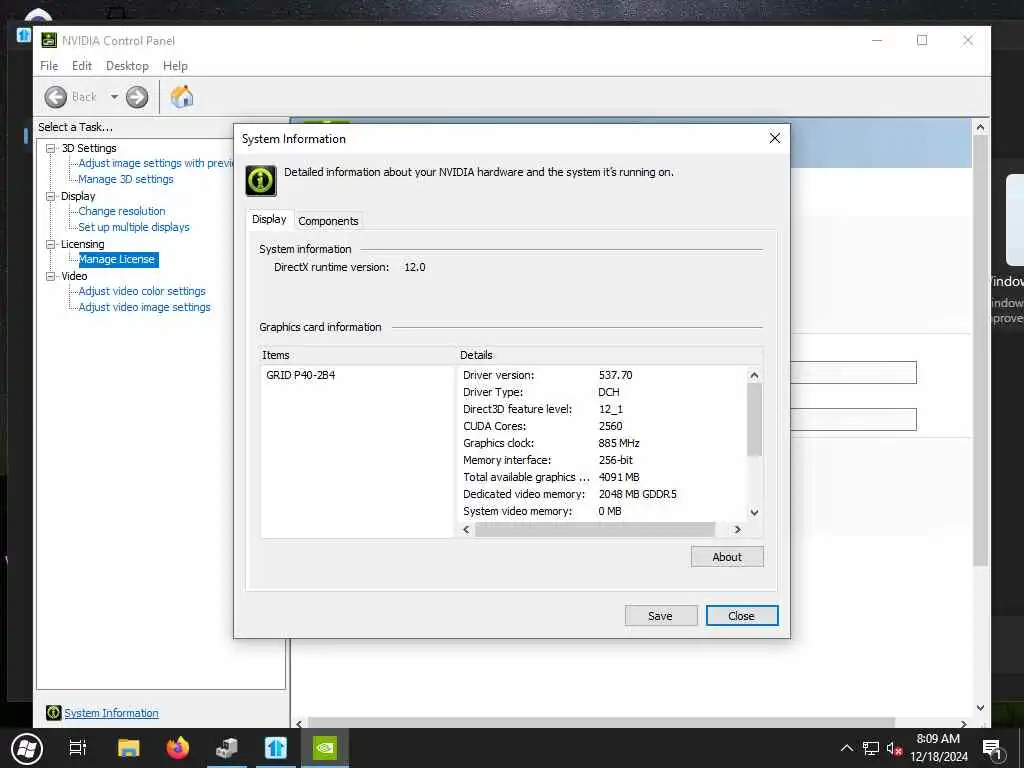Open the notification center icon
This screenshot has height=768, width=1024.
click(992, 749)
